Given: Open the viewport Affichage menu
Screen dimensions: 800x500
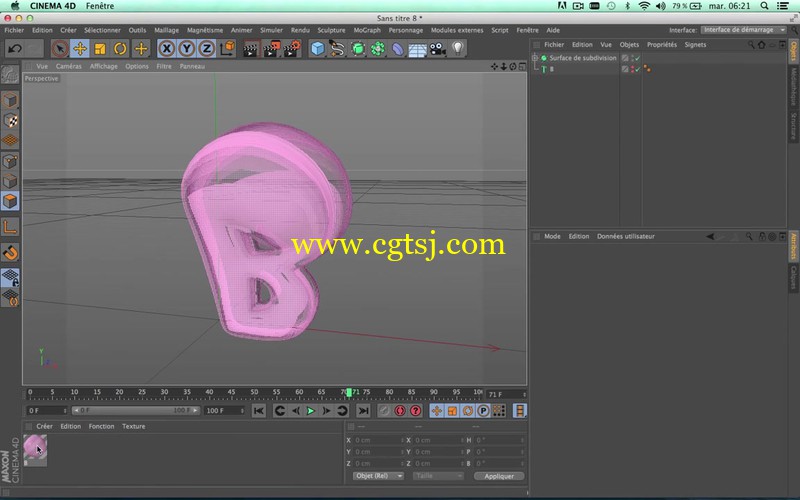Looking at the screenshot, I should [x=104, y=66].
